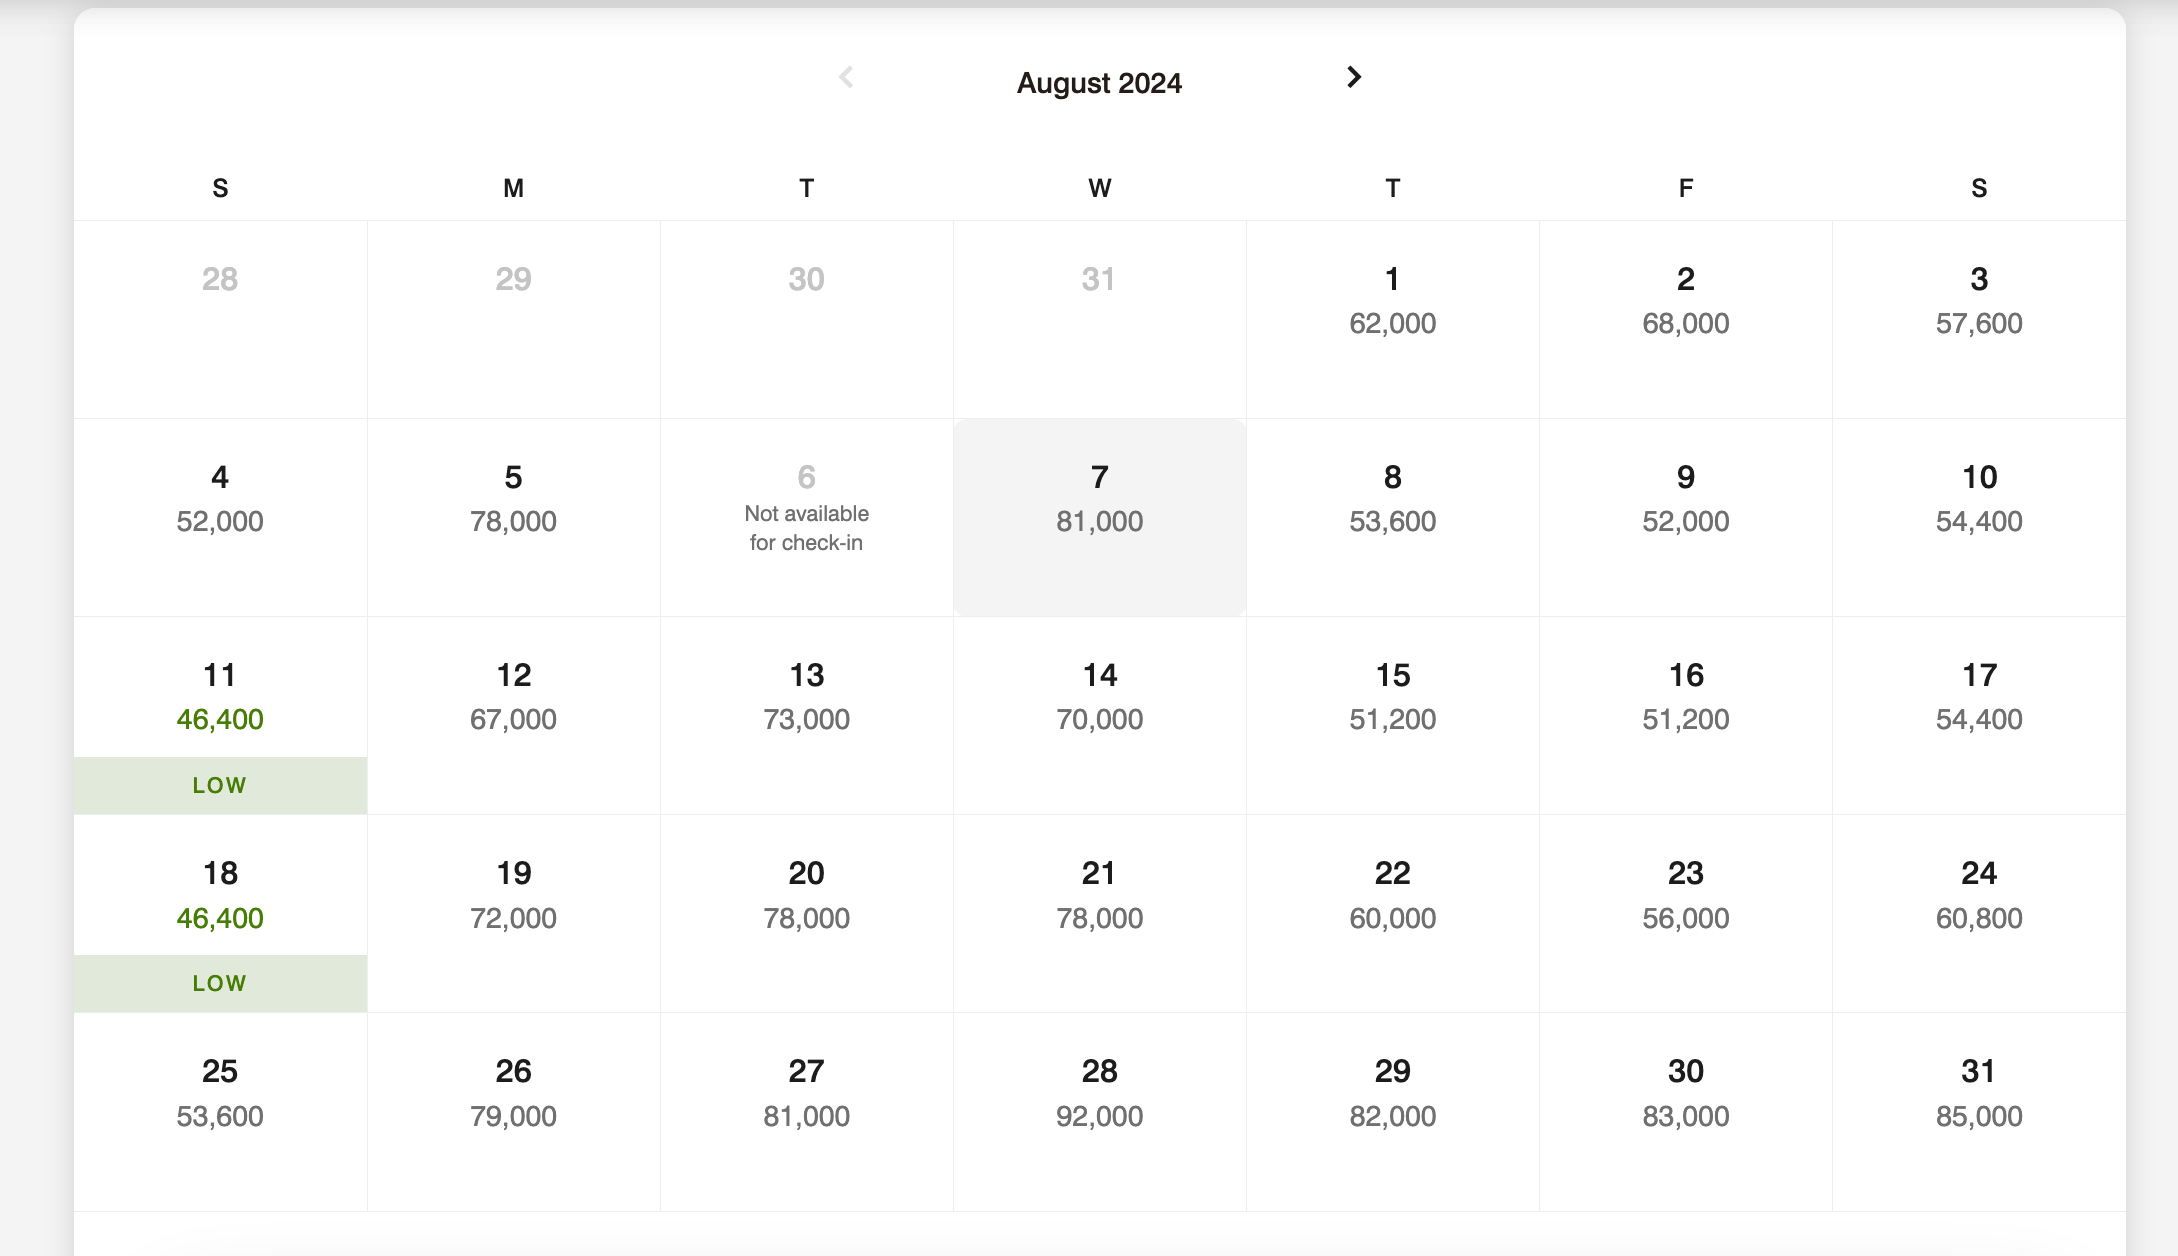Go to next month with right chevron
The image size is (2178, 1256).
coord(1354,77)
